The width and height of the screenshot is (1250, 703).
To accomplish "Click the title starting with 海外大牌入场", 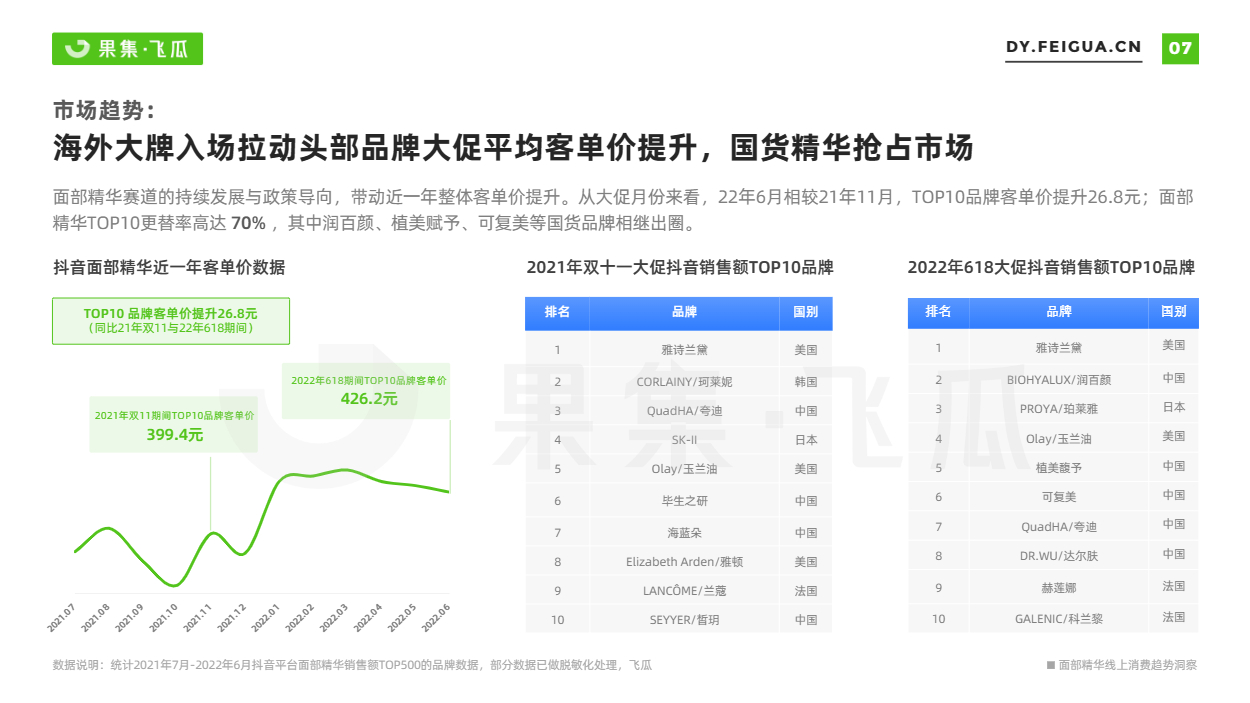I will [512, 149].
